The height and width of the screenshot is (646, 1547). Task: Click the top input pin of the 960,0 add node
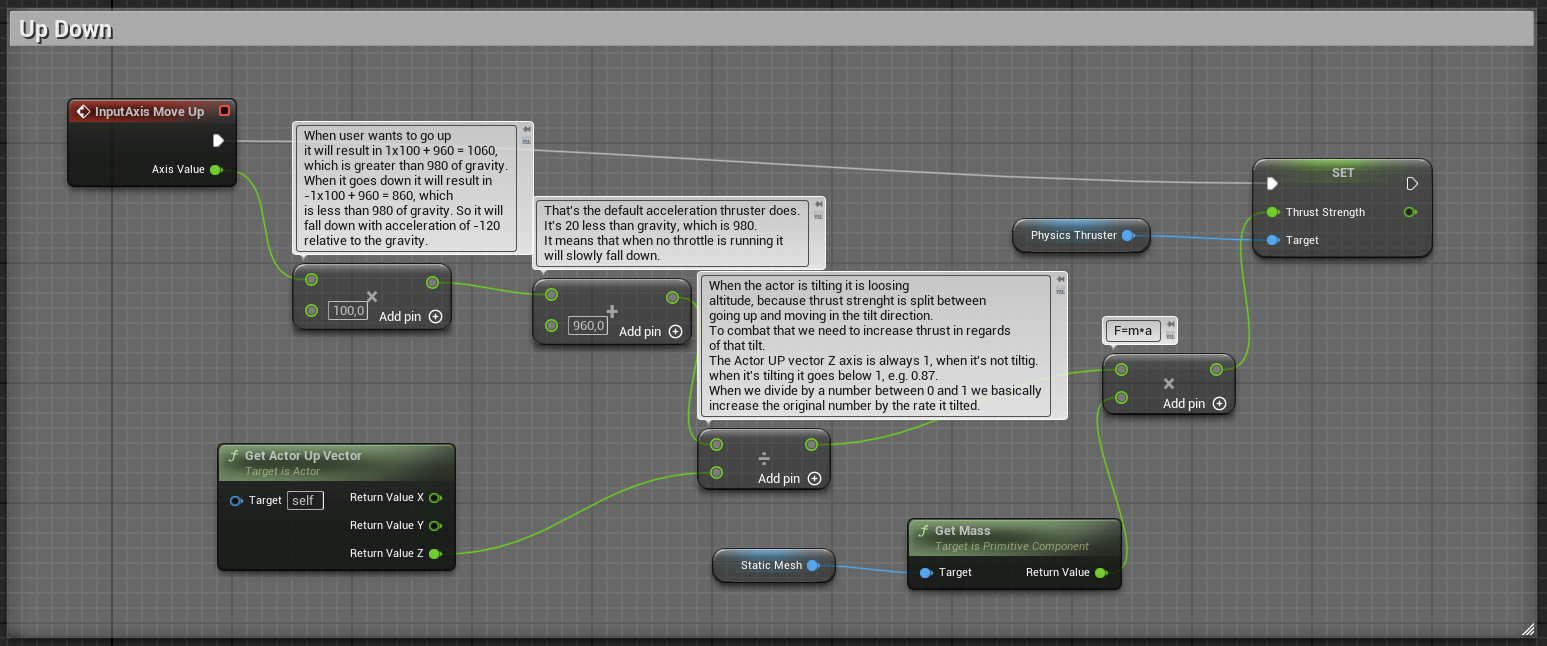(x=551, y=295)
